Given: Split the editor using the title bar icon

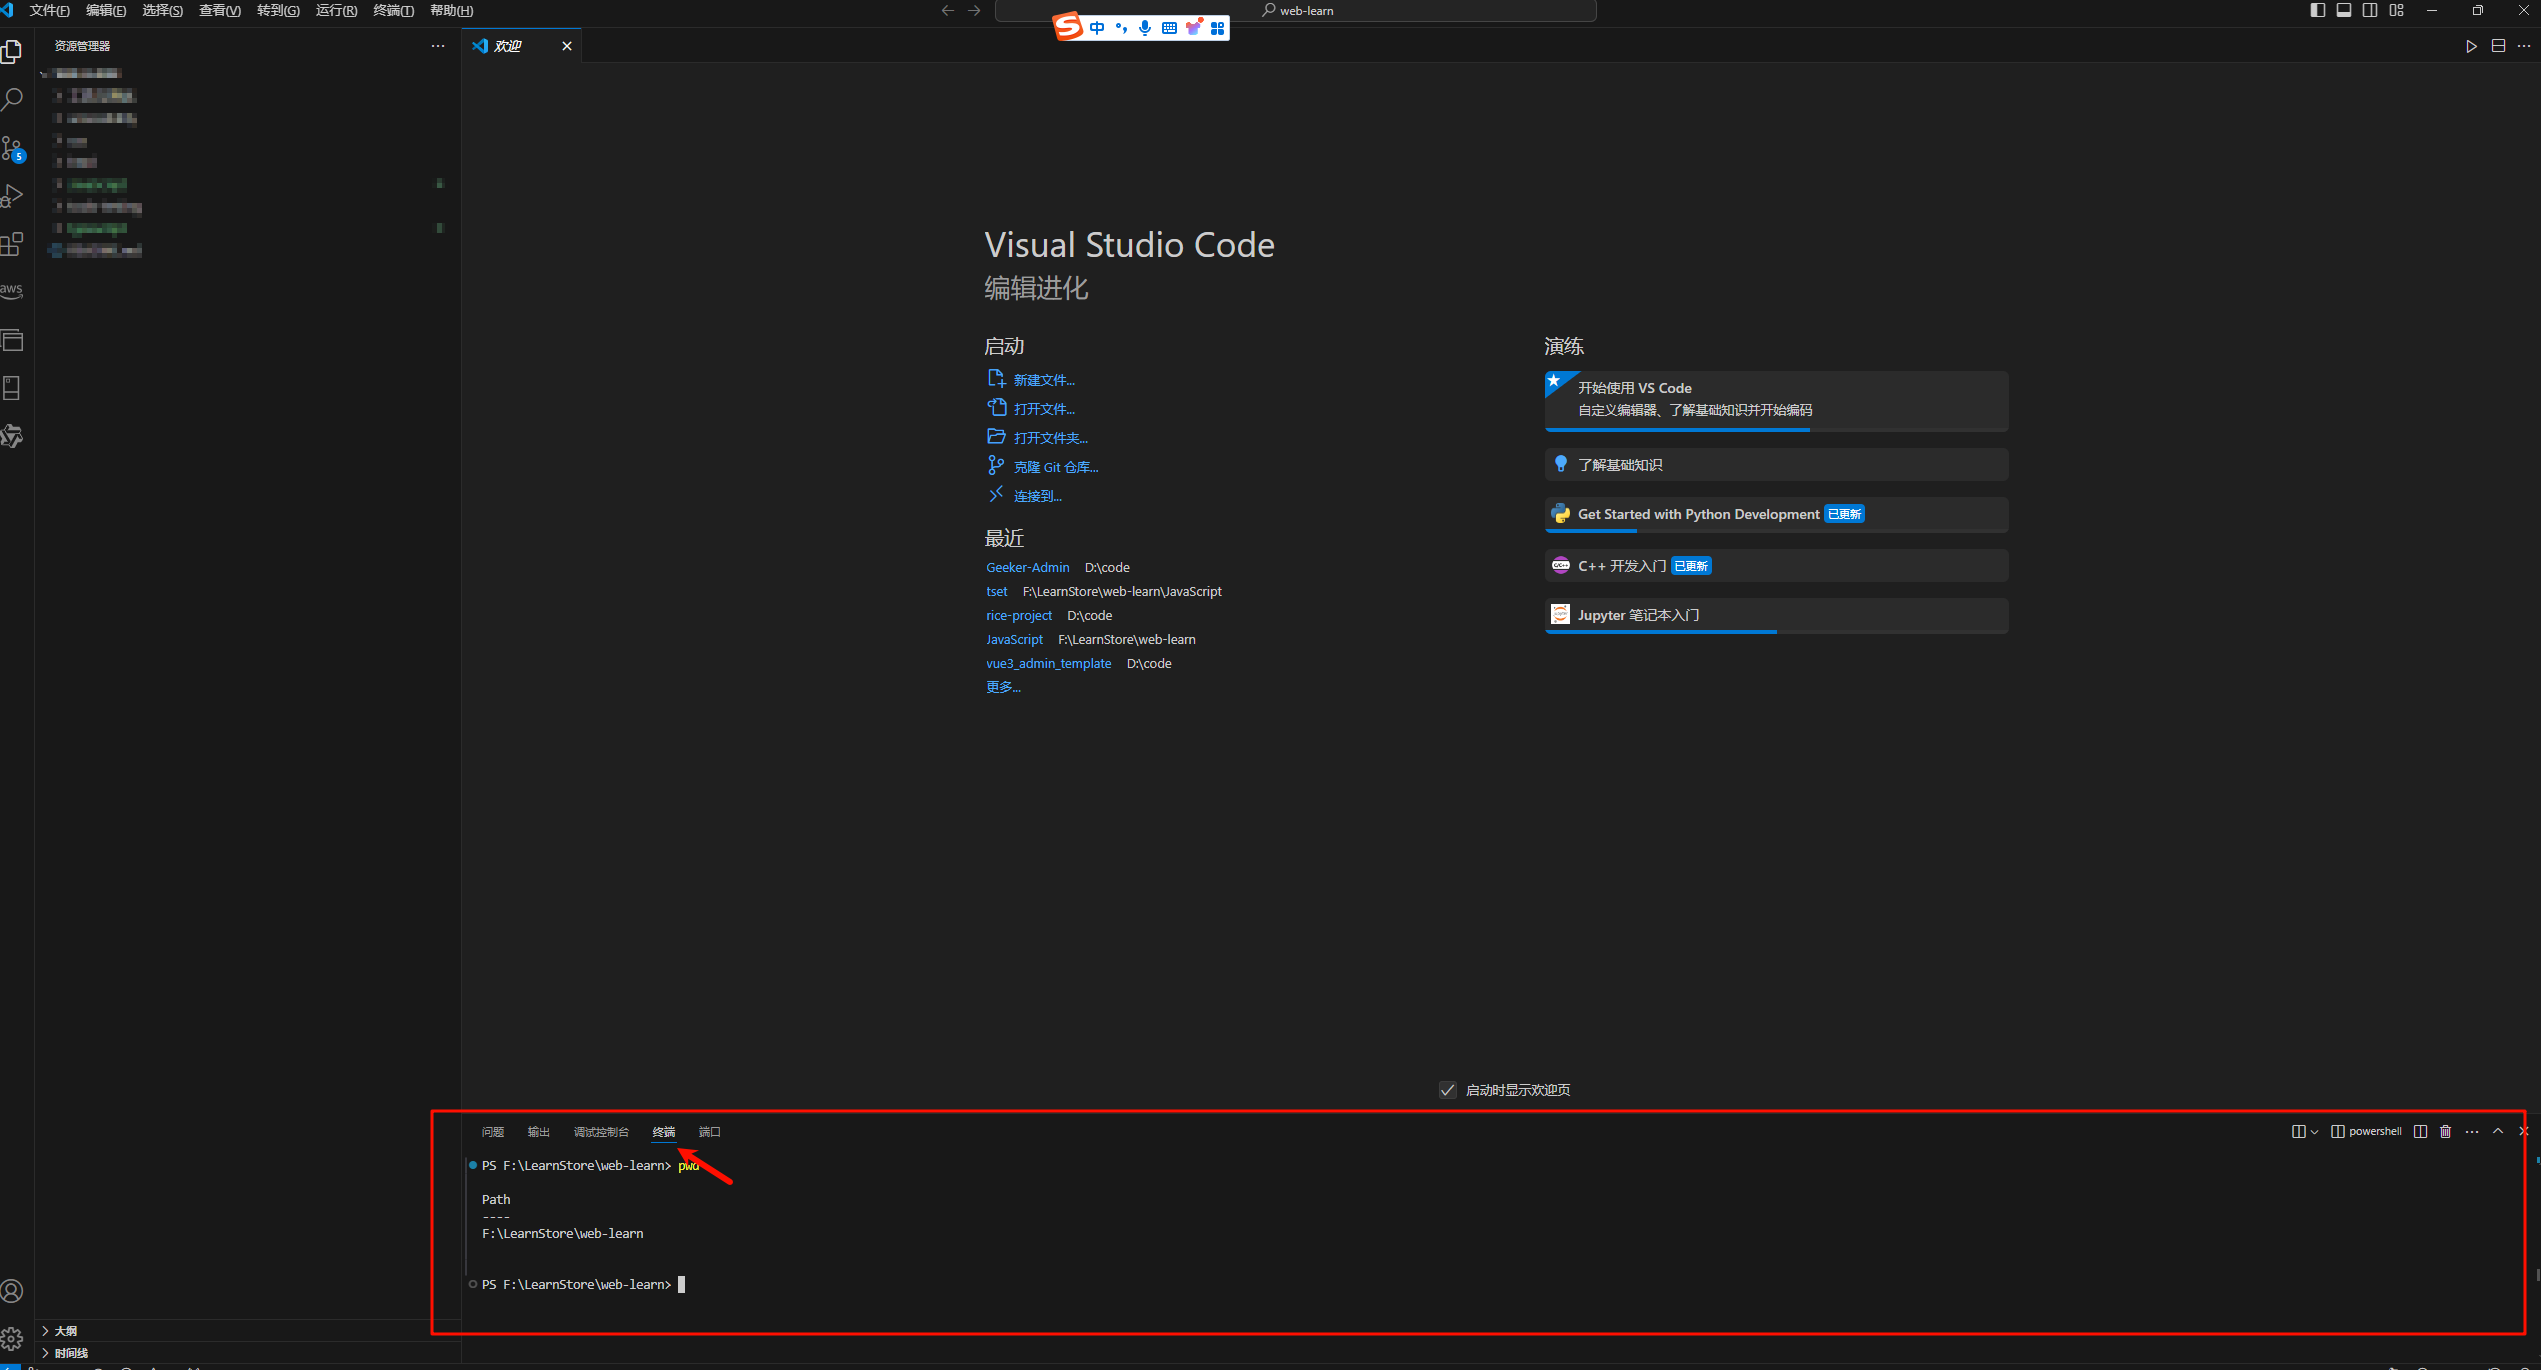Looking at the screenshot, I should (2498, 46).
